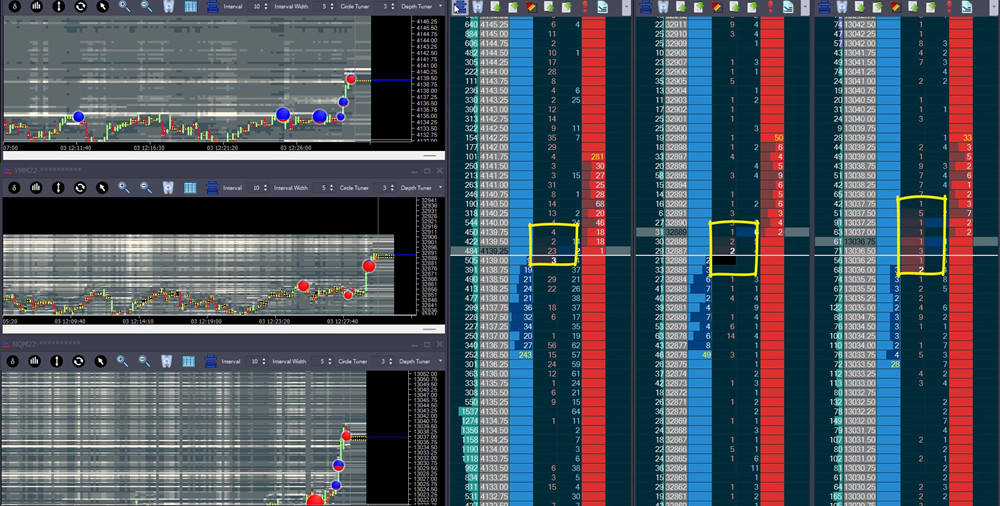Maximize the YMM22 chart window
The image size is (1000, 506).
(427, 170)
